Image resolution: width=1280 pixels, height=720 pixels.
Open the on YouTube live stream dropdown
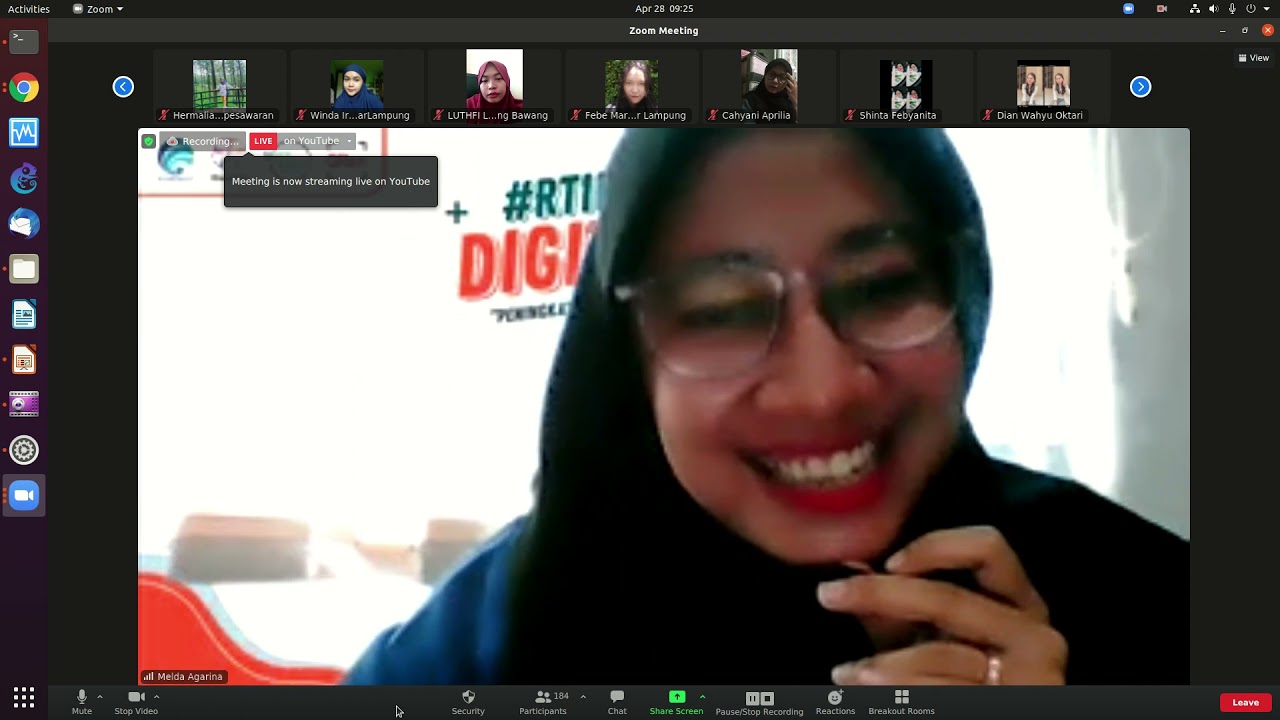click(317, 141)
